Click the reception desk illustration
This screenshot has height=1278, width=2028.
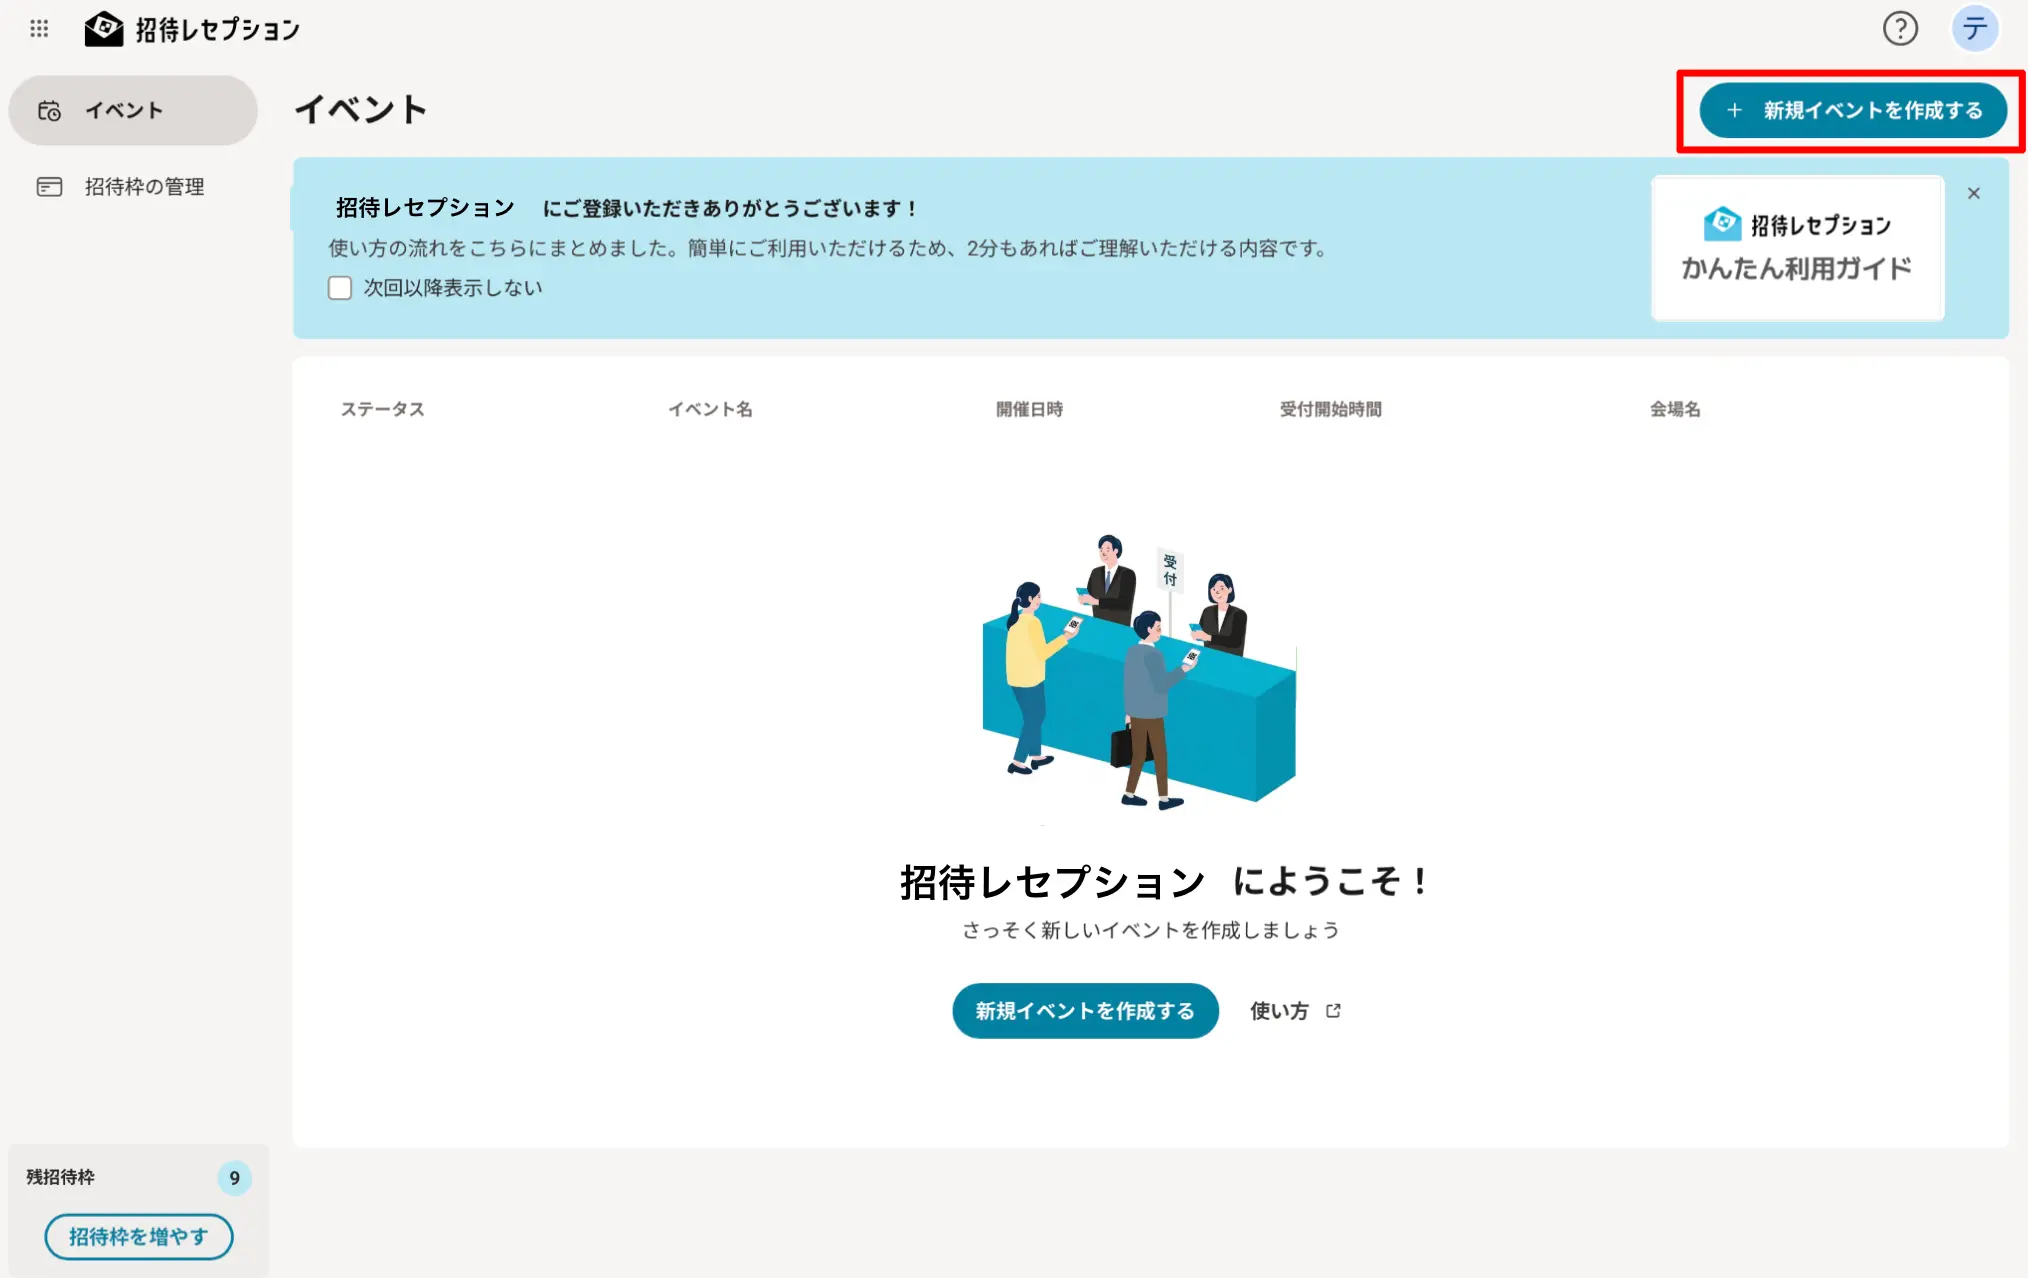(x=1140, y=672)
